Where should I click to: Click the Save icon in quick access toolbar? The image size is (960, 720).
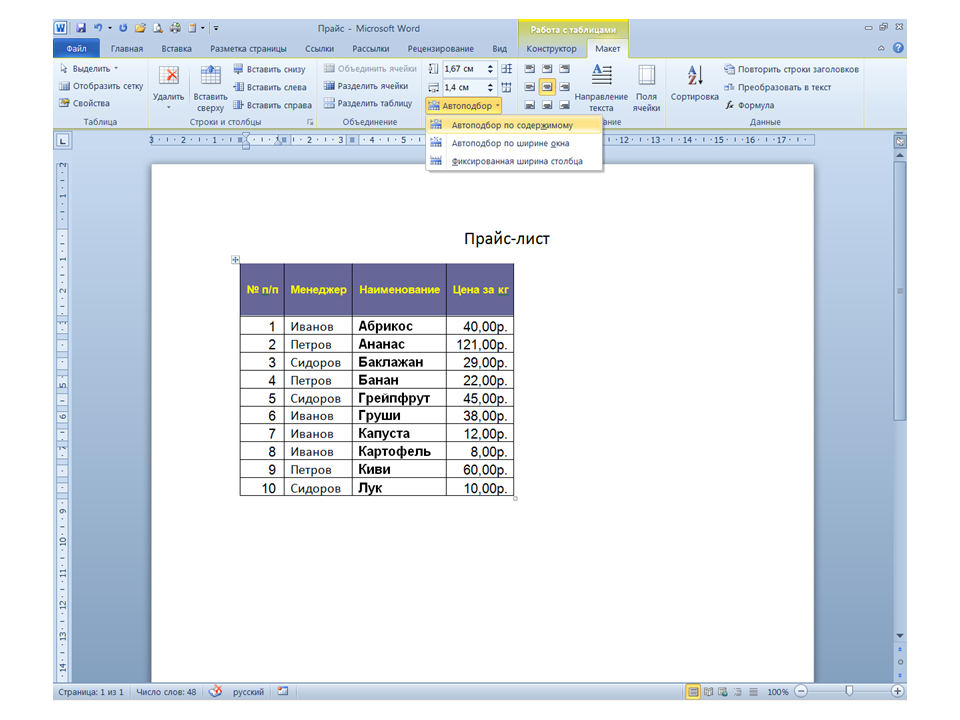(x=81, y=29)
